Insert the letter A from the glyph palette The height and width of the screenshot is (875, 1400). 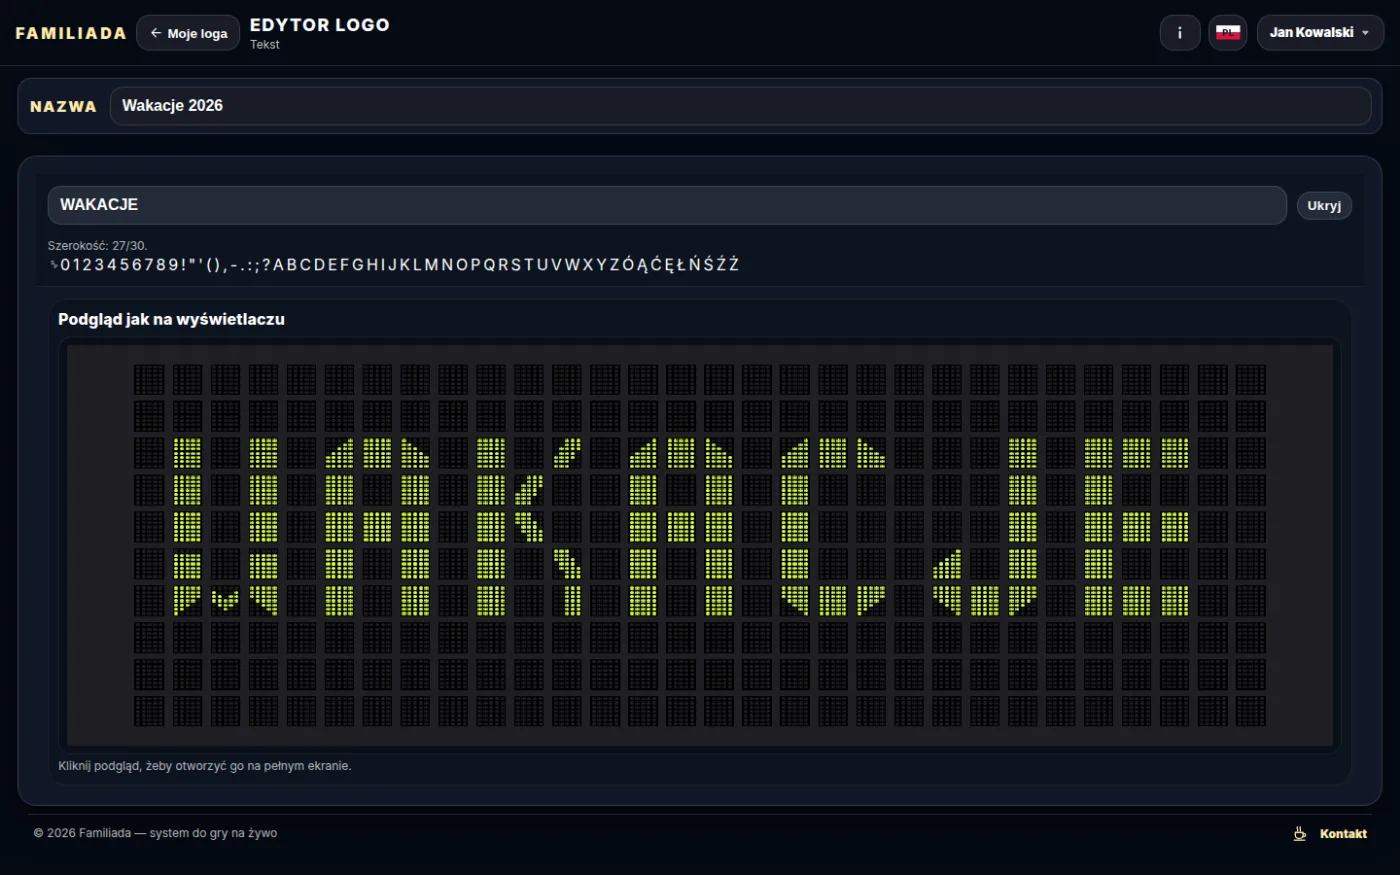(279, 265)
